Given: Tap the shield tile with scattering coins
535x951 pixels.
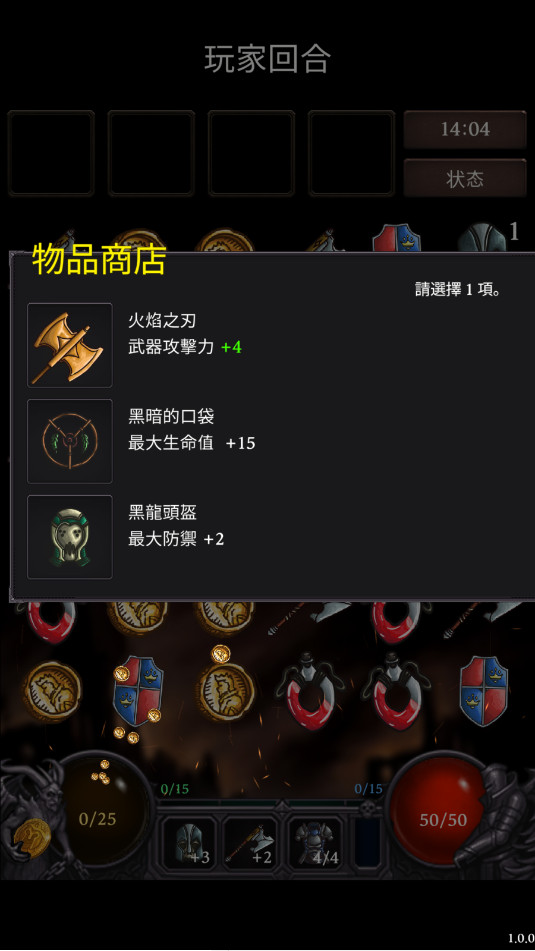Looking at the screenshot, I should click(138, 690).
